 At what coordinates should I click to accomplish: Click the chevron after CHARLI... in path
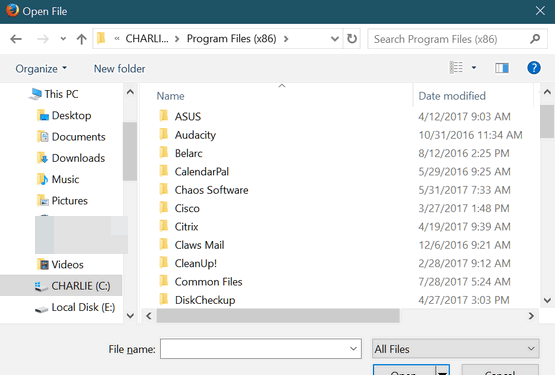177,39
